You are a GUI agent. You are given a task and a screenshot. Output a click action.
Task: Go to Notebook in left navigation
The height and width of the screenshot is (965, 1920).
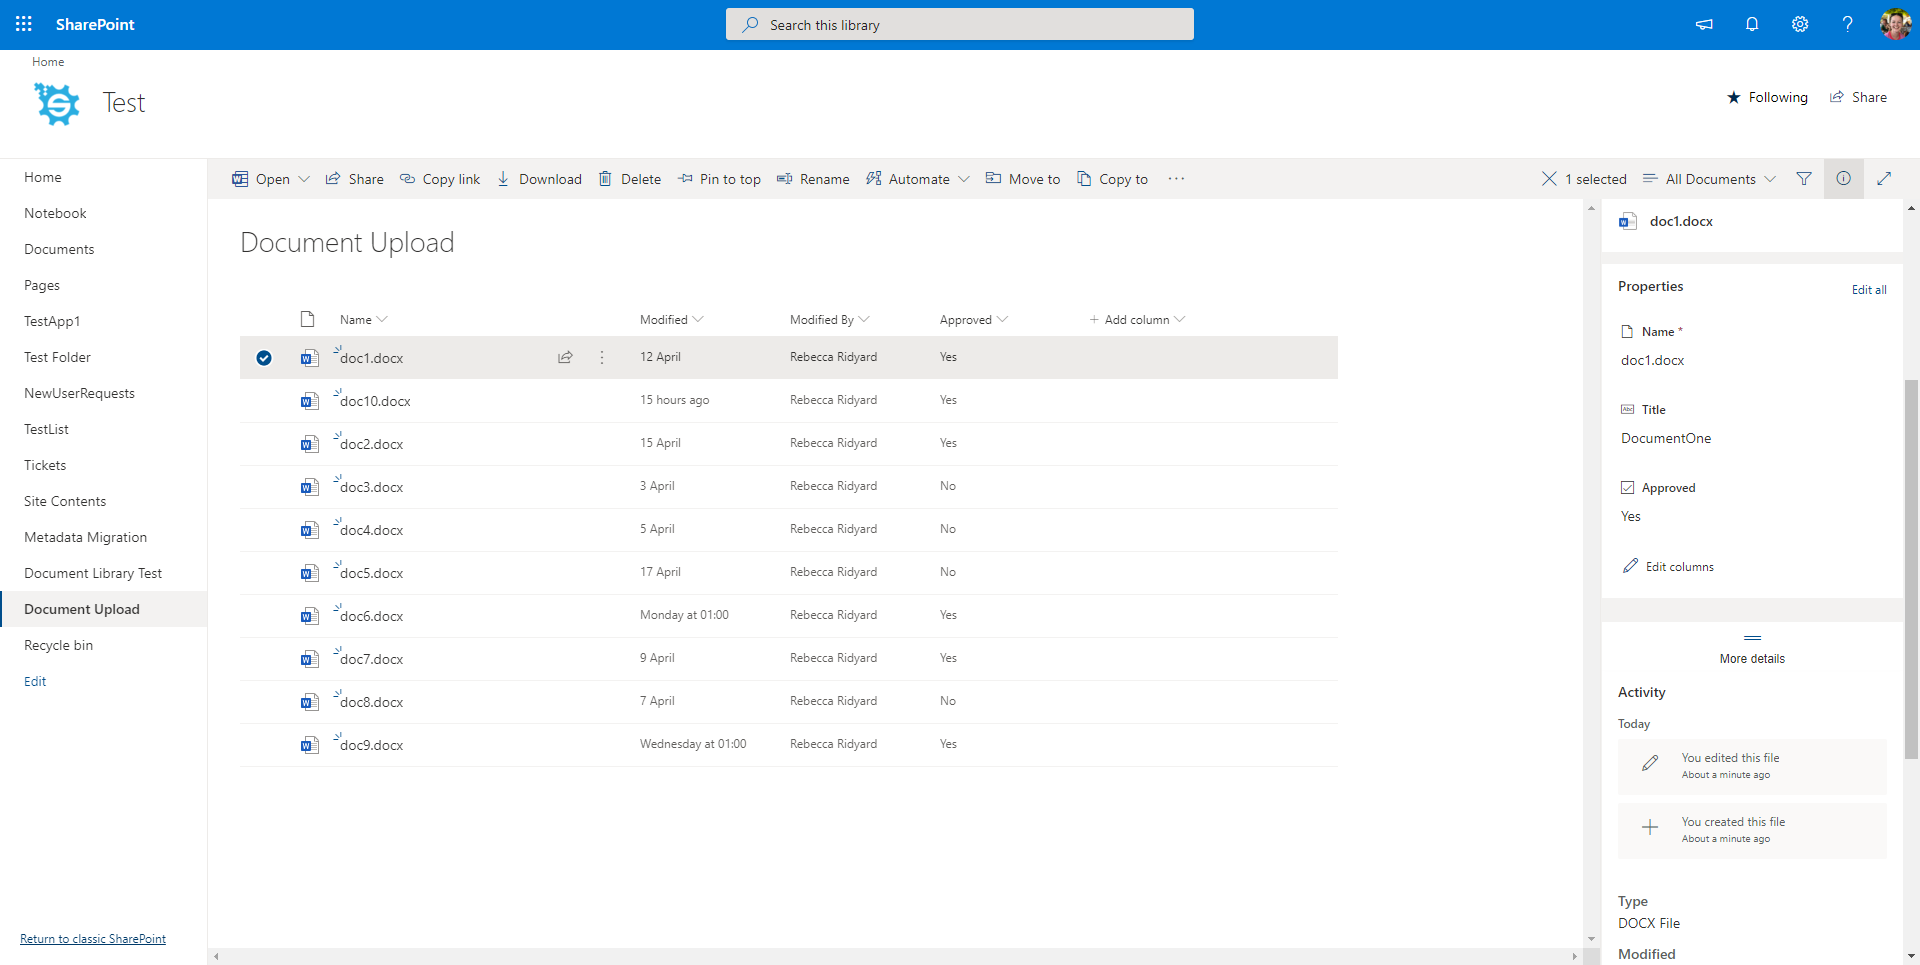click(55, 213)
